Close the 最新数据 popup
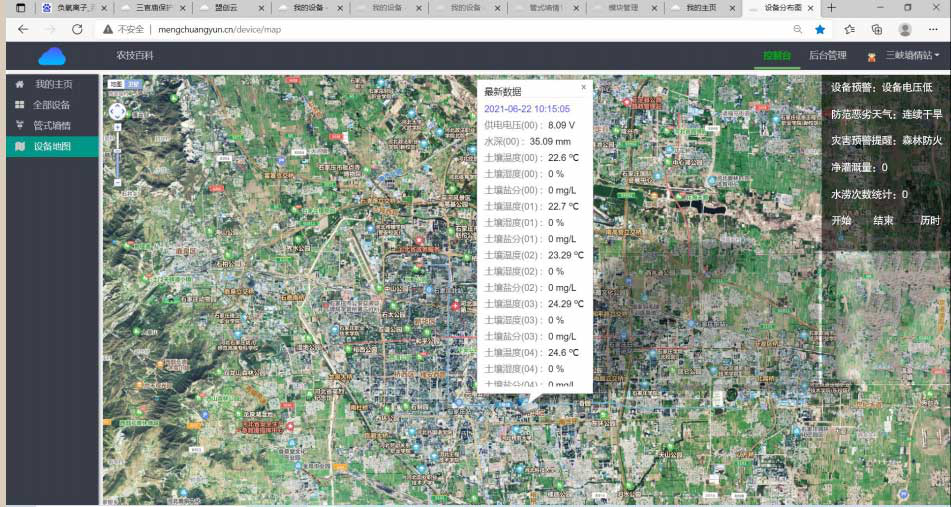This screenshot has height=507, width=951. pyautogui.click(x=584, y=87)
